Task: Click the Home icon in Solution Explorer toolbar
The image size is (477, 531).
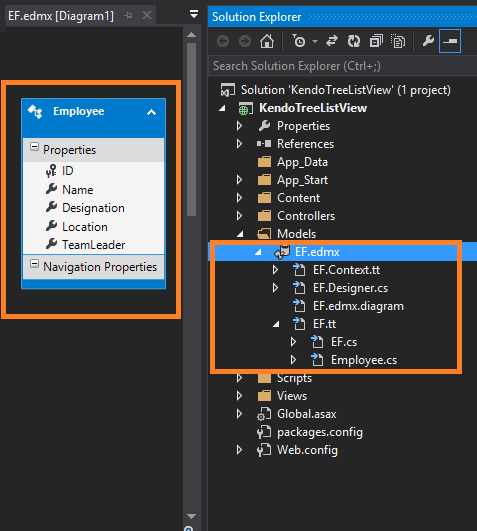Action: 267,41
